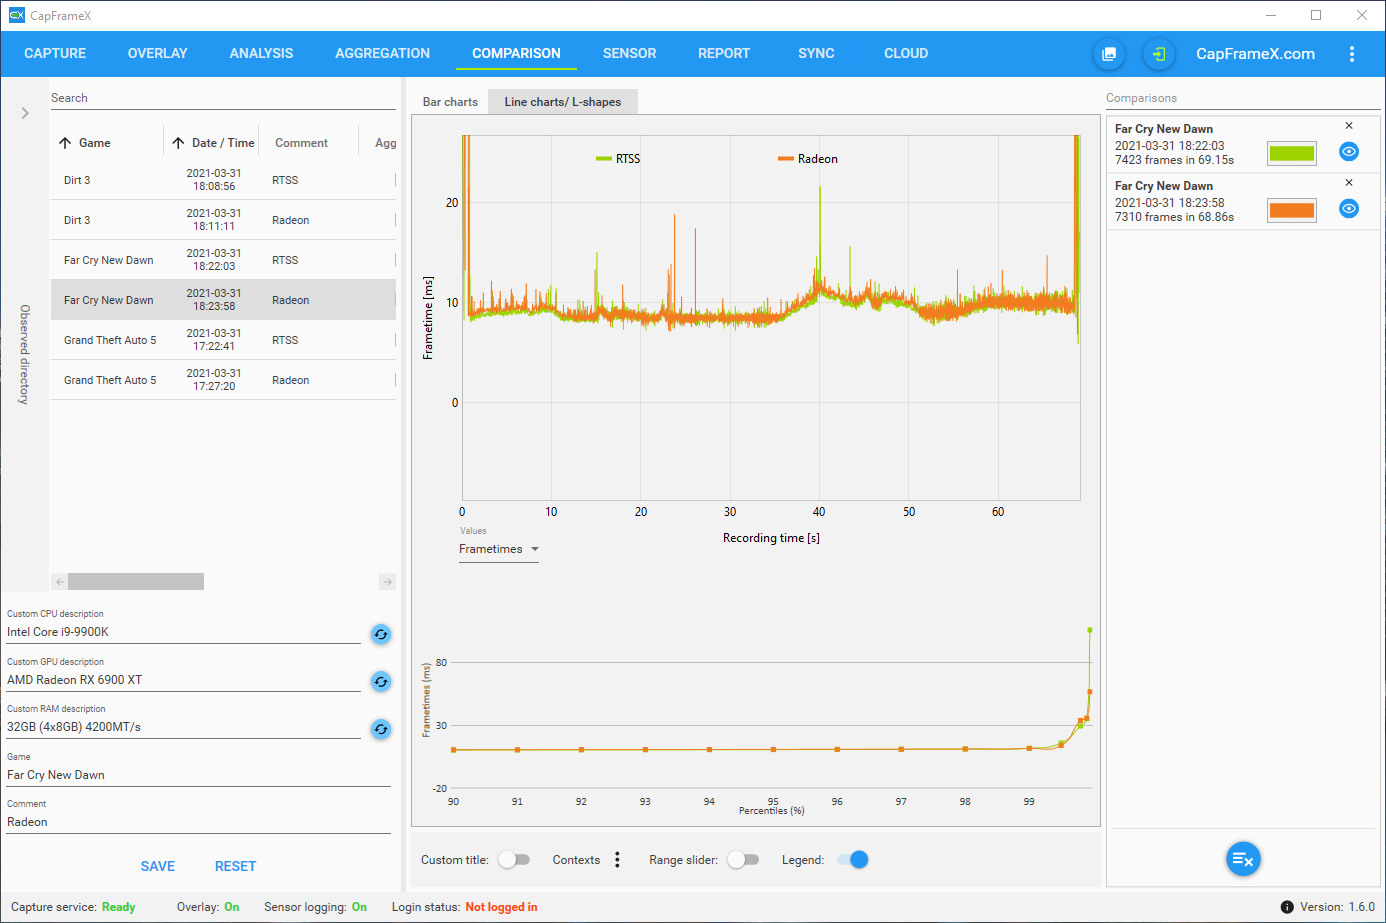Screen dimensions: 1386x923
Task: Open the CapFrameX.com link
Action: coord(1255,54)
